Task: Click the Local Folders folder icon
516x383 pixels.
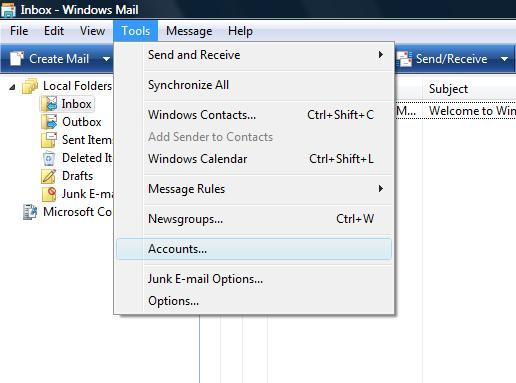Action: [x=30, y=86]
